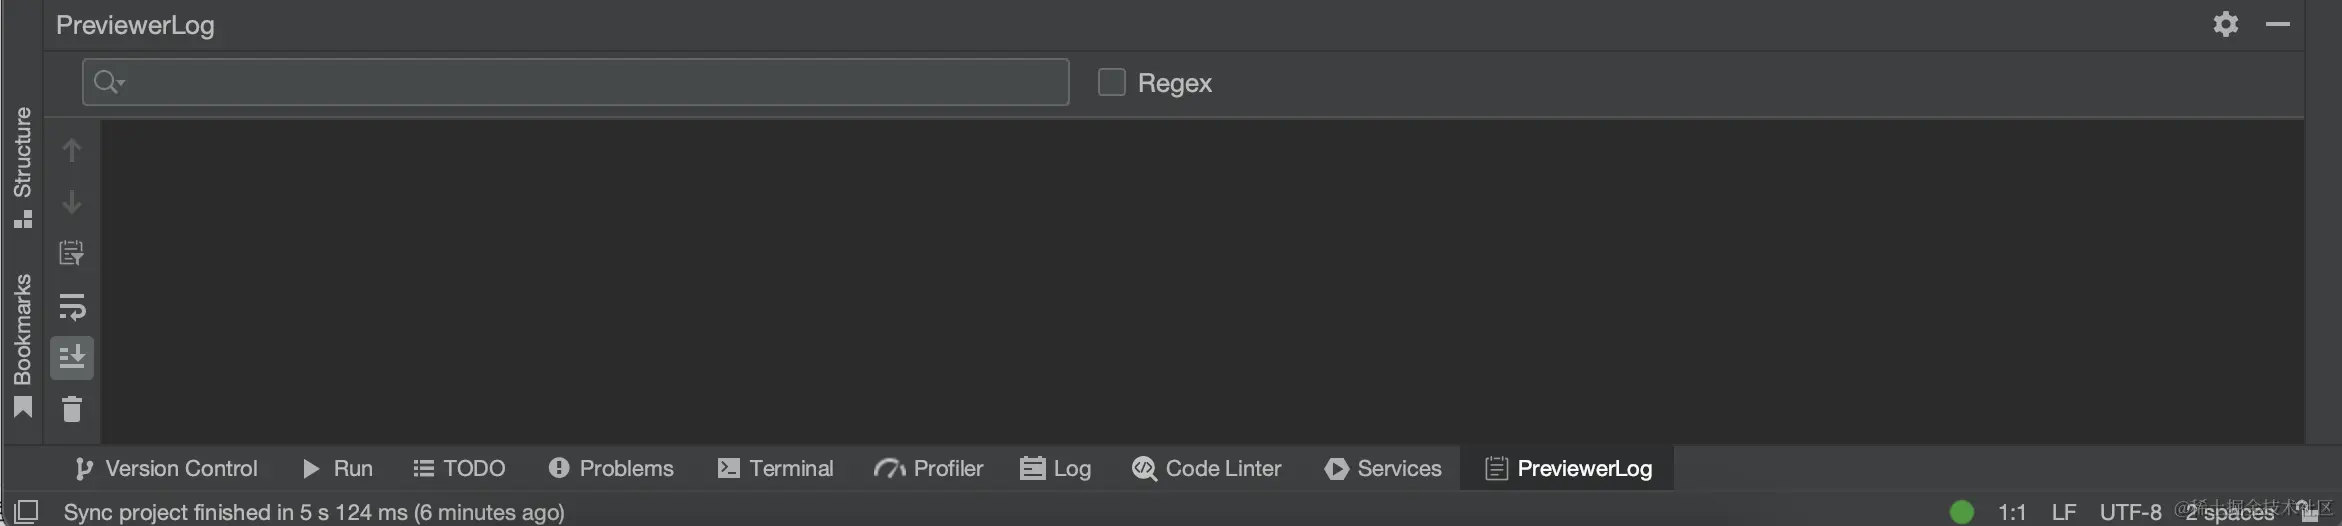Clear log with the trash icon
The height and width of the screenshot is (526, 2342).
72,409
